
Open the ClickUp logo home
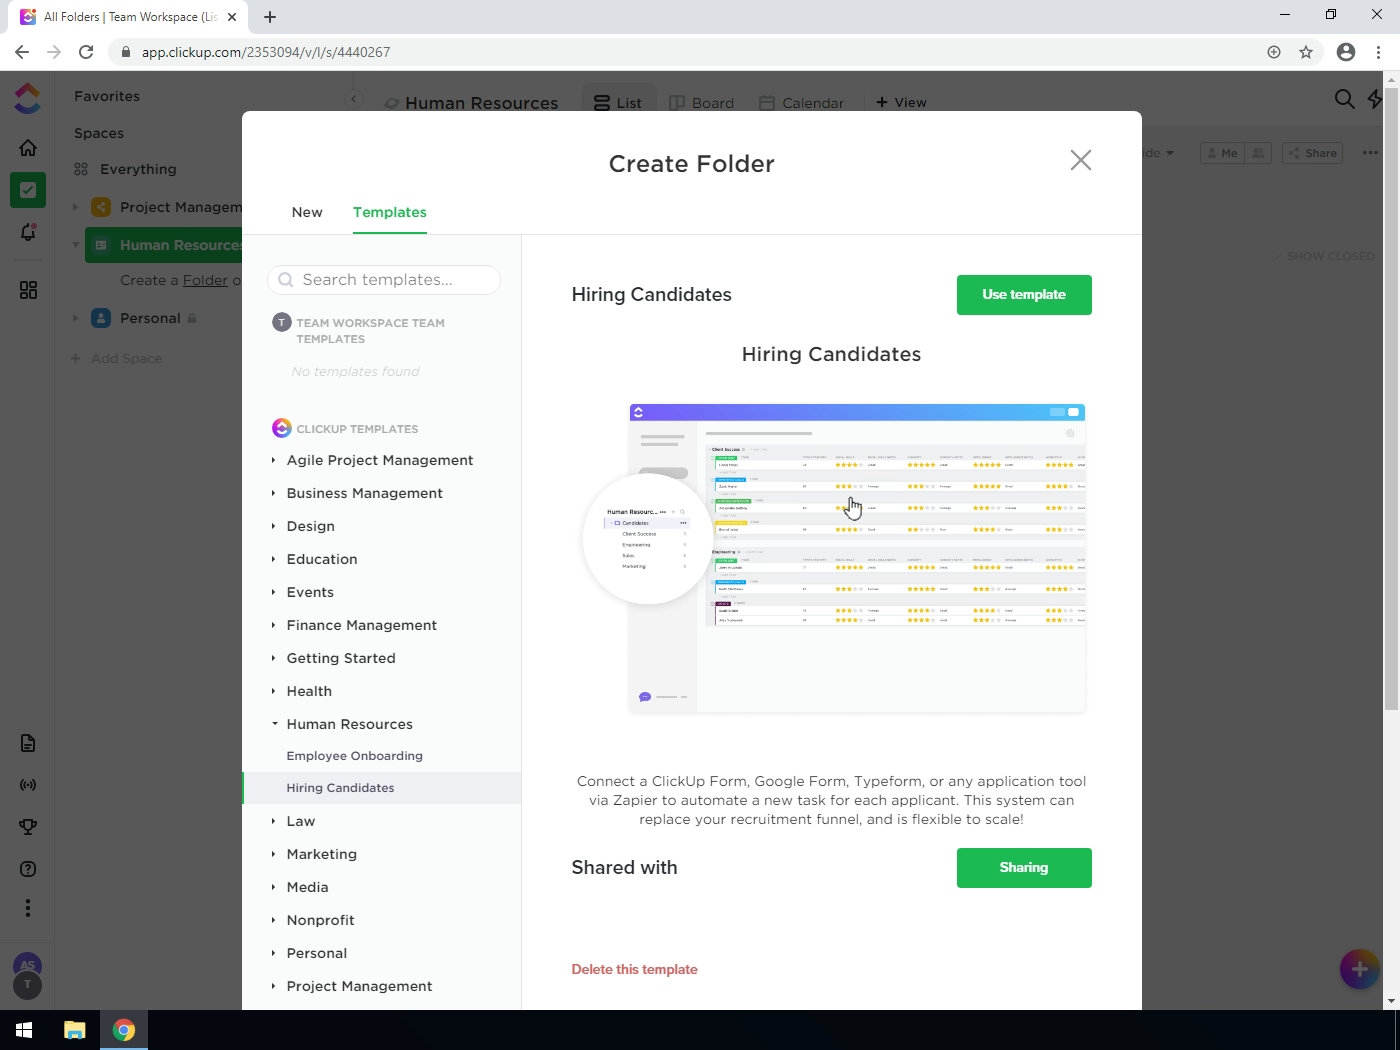coord(28,97)
